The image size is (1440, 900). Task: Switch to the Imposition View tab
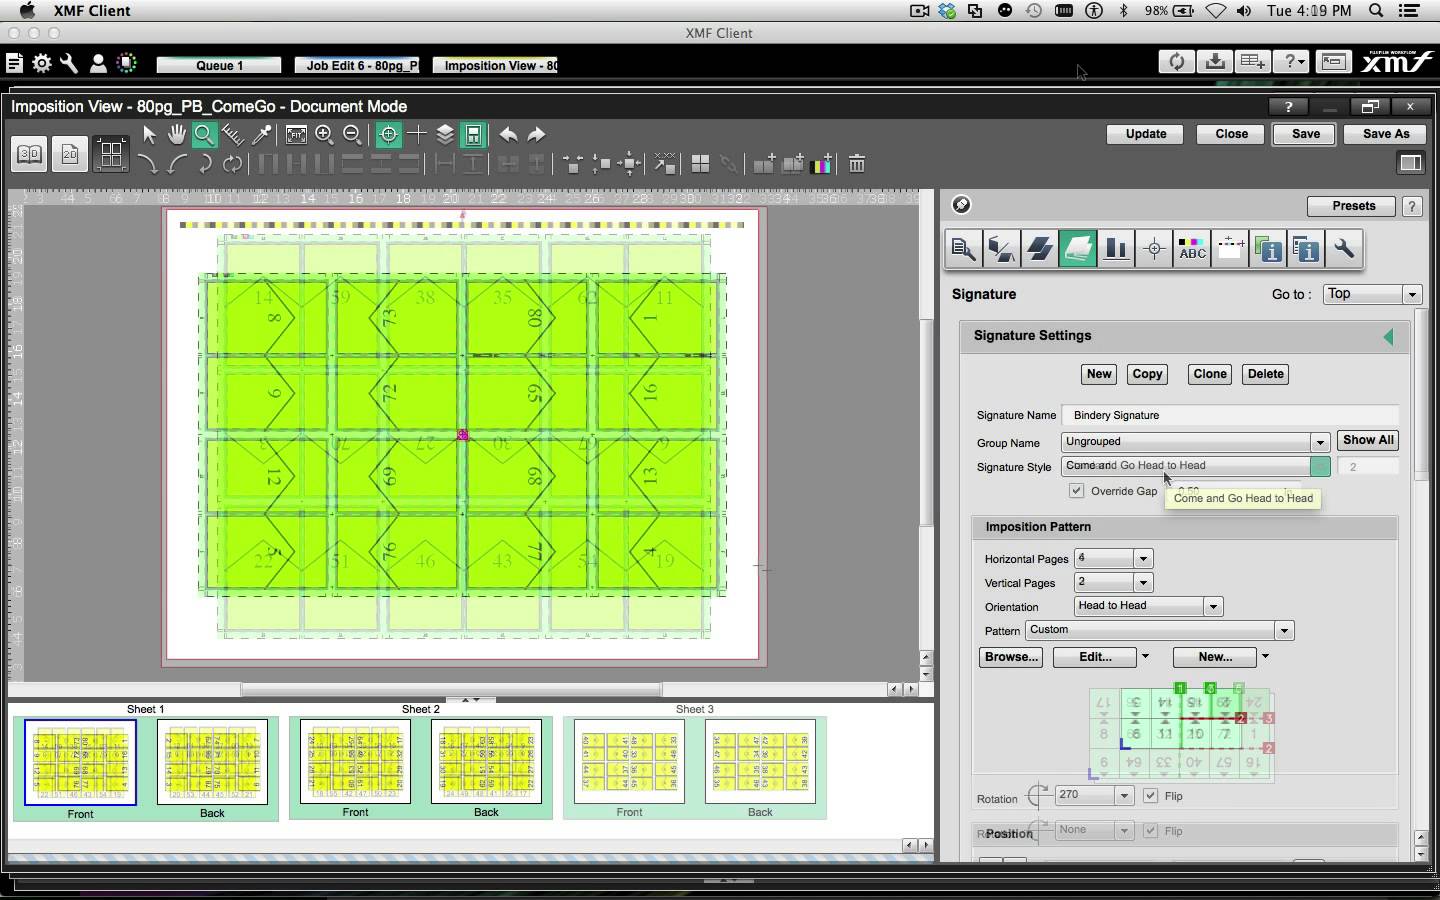pyautogui.click(x=496, y=65)
